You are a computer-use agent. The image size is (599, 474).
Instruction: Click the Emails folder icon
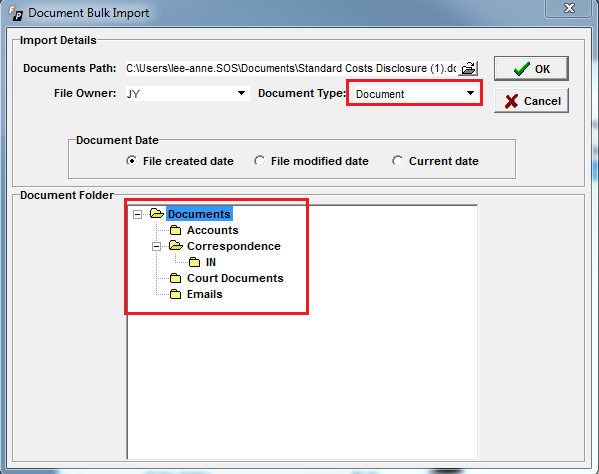point(175,294)
